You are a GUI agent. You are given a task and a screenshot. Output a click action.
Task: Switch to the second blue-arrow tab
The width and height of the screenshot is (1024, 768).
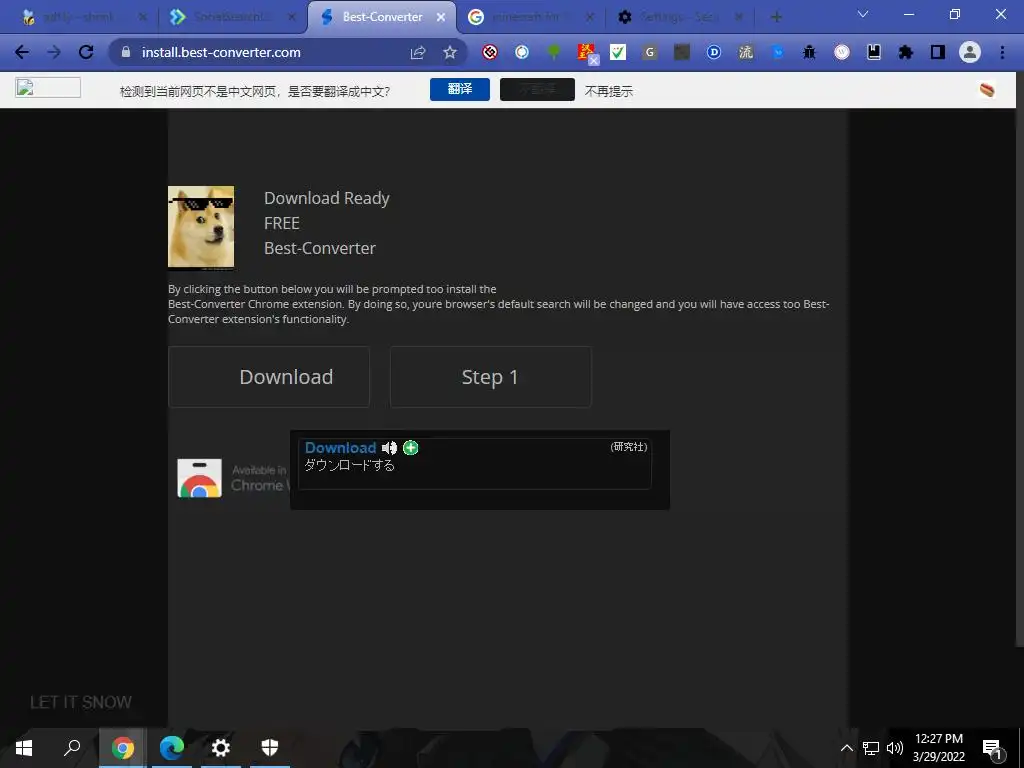click(x=230, y=17)
